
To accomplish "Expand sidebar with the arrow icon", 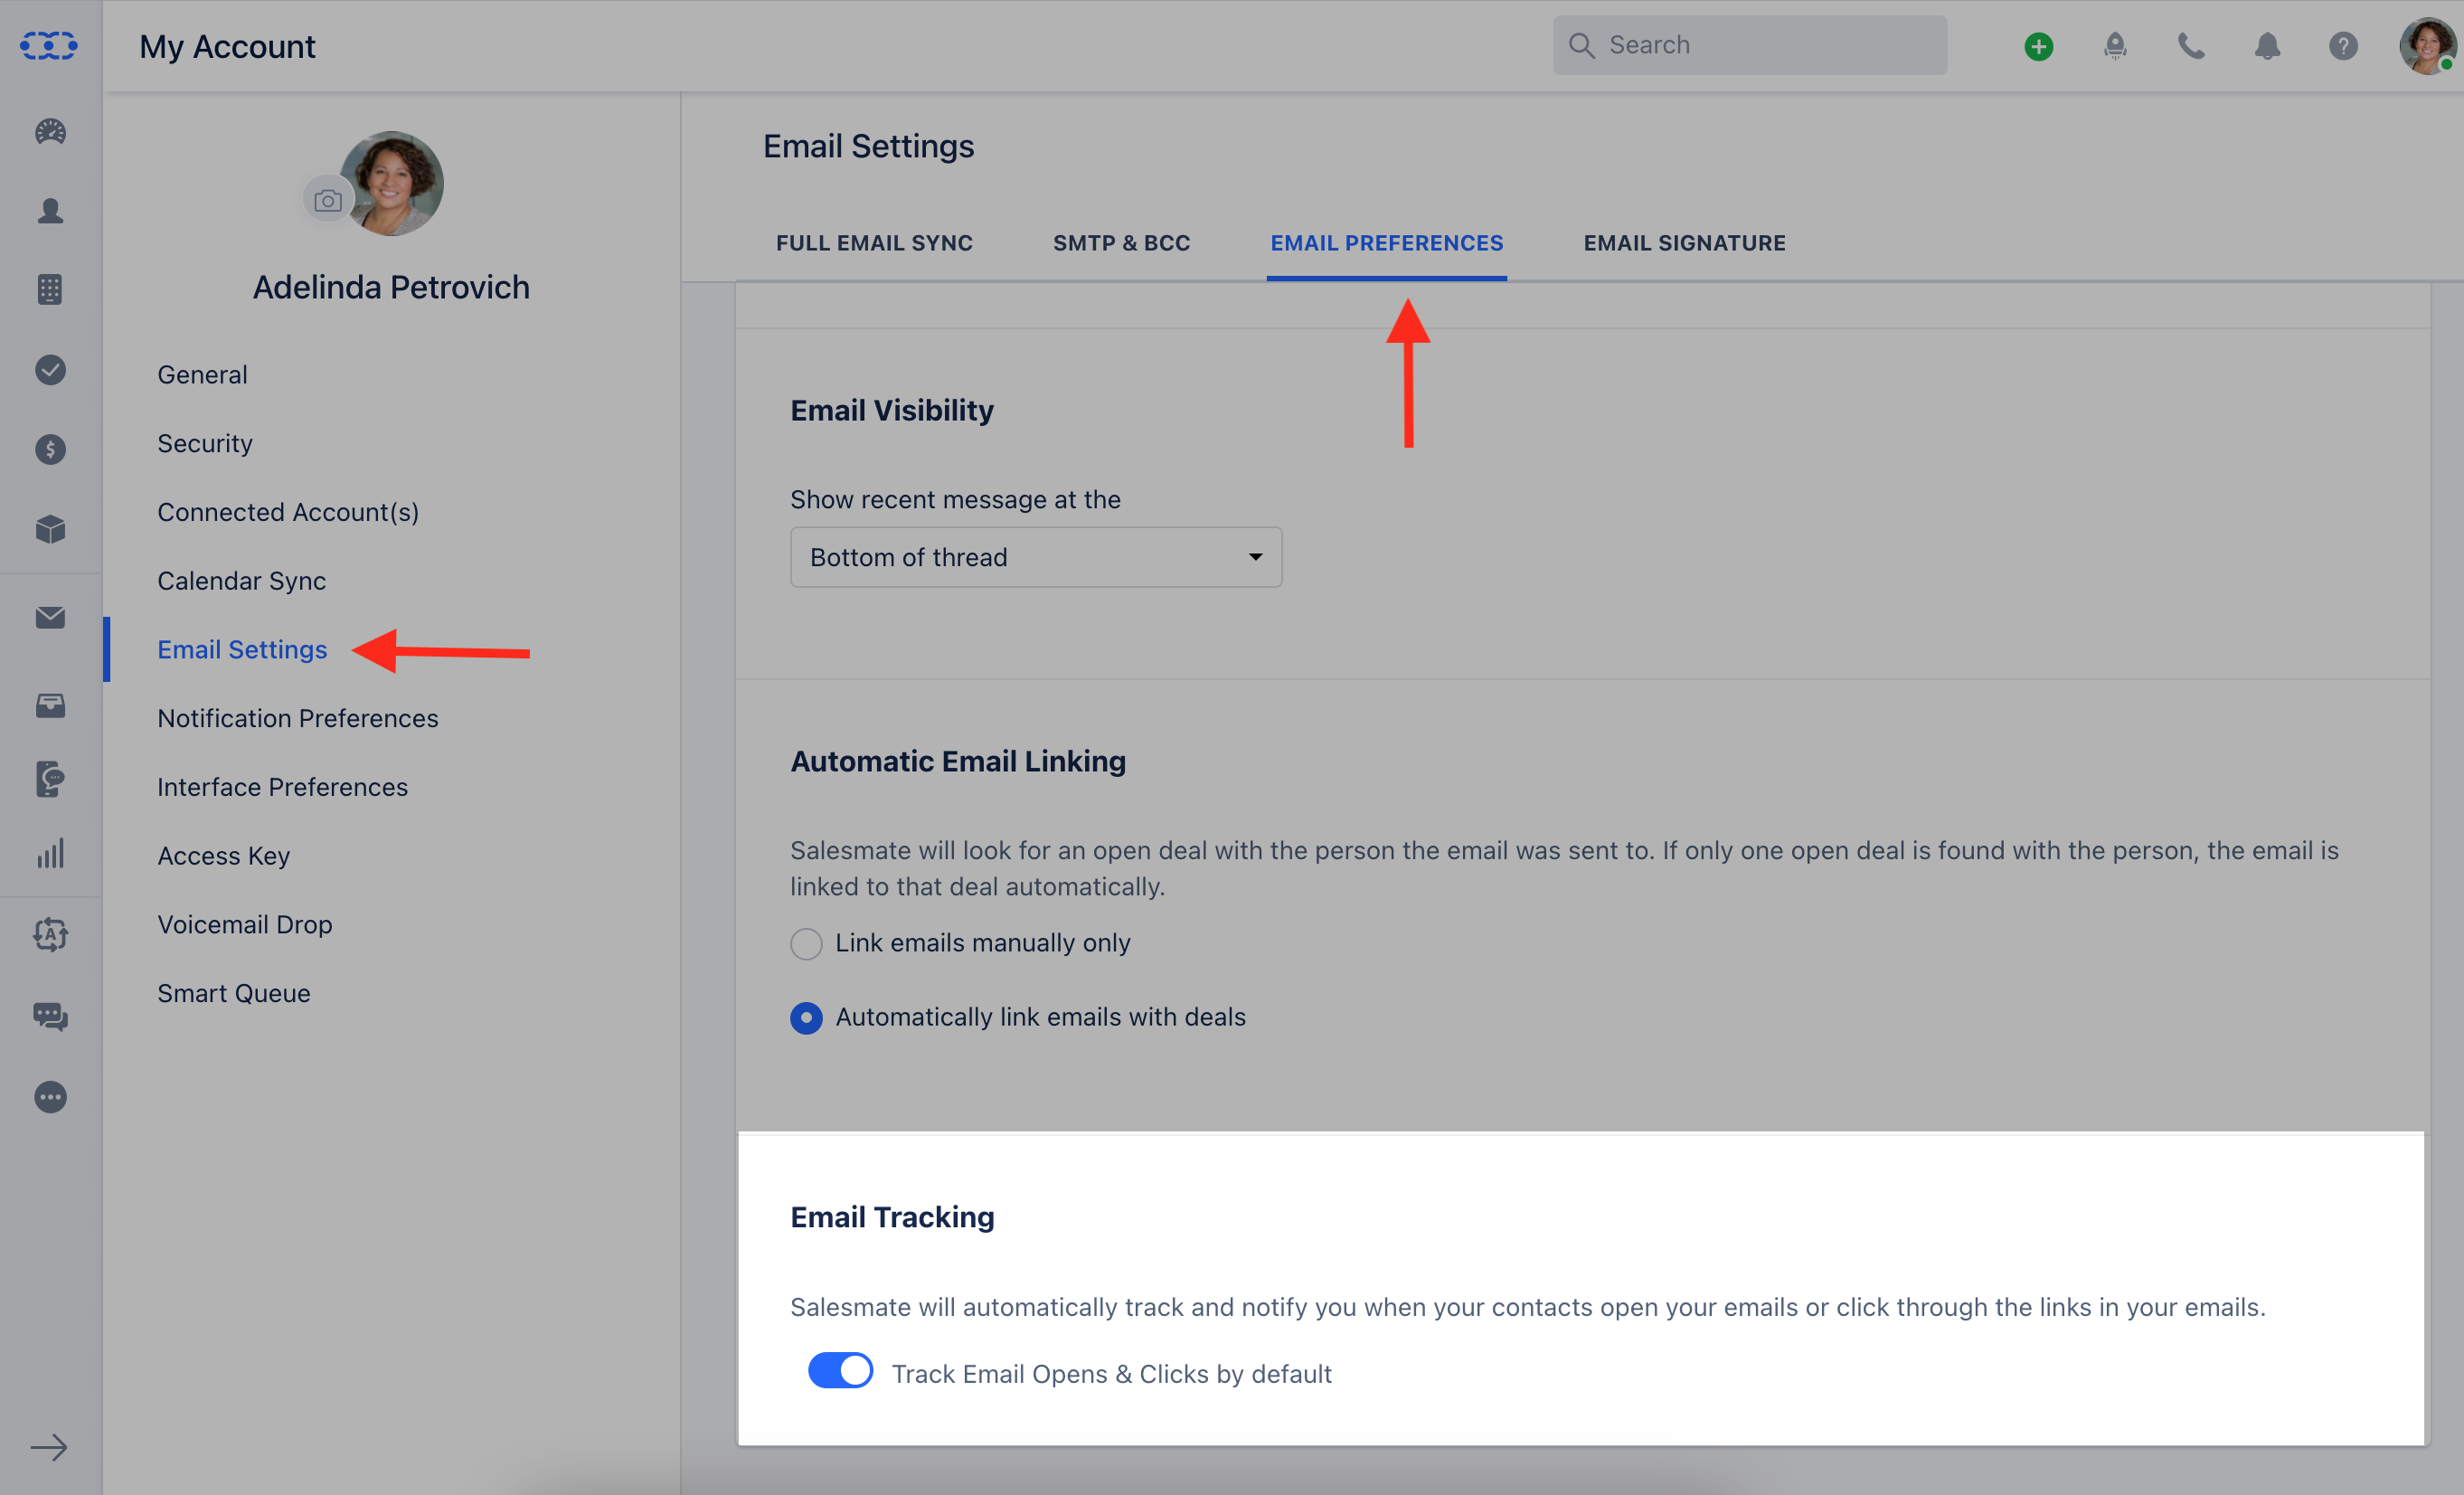I will (x=49, y=1448).
